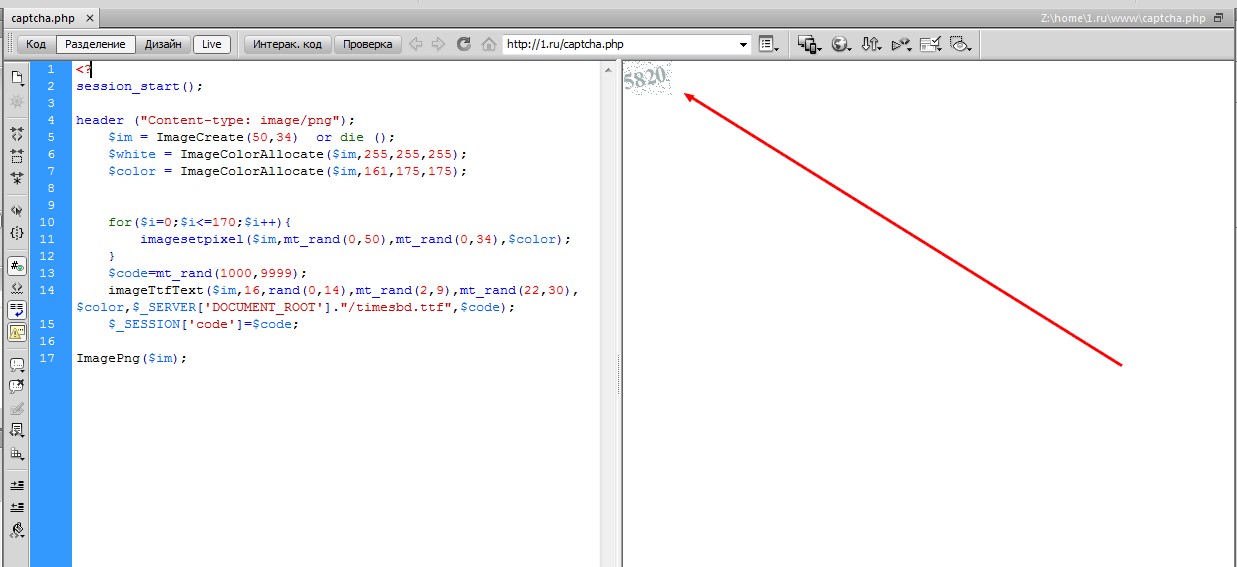This screenshot has height=567, width=1237.
Task: Click the Expand All icon in the coding toolbar
Action: (x=17, y=178)
